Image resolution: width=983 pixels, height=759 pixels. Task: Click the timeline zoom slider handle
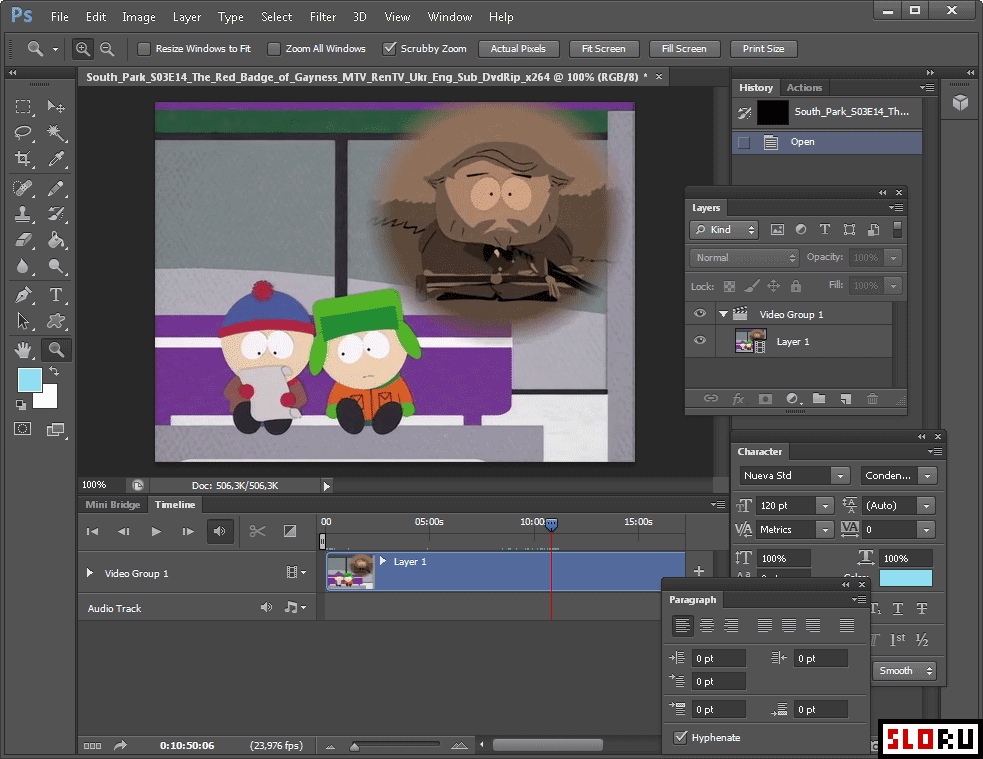[x=354, y=746]
